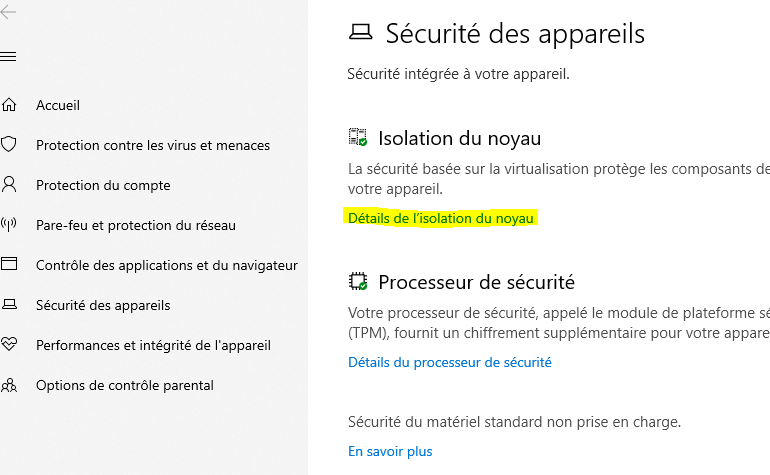
Task: Click the virus protection shield icon
Action: 10,145
